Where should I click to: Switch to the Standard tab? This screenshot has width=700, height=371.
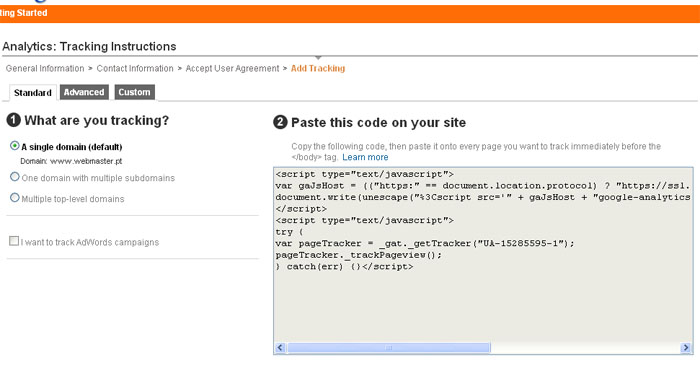click(33, 92)
